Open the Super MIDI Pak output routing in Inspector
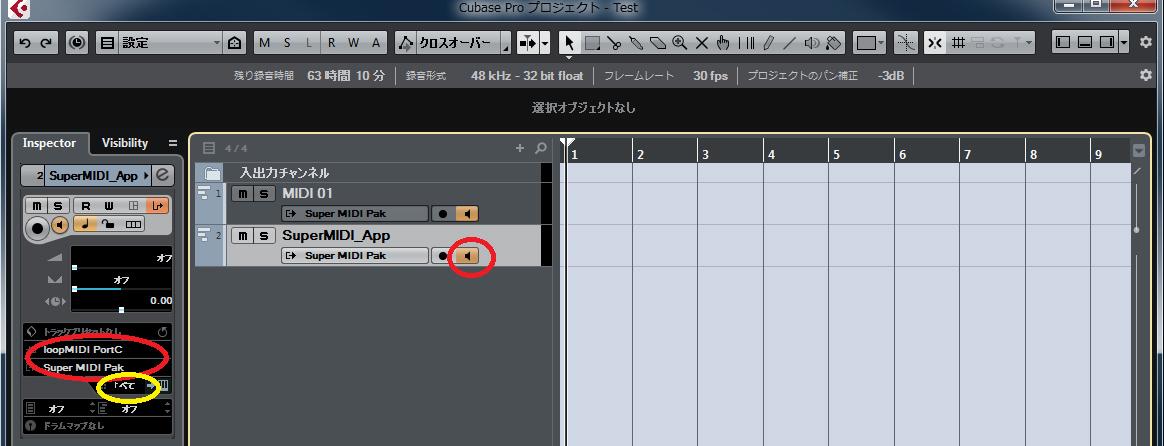 coord(97,367)
